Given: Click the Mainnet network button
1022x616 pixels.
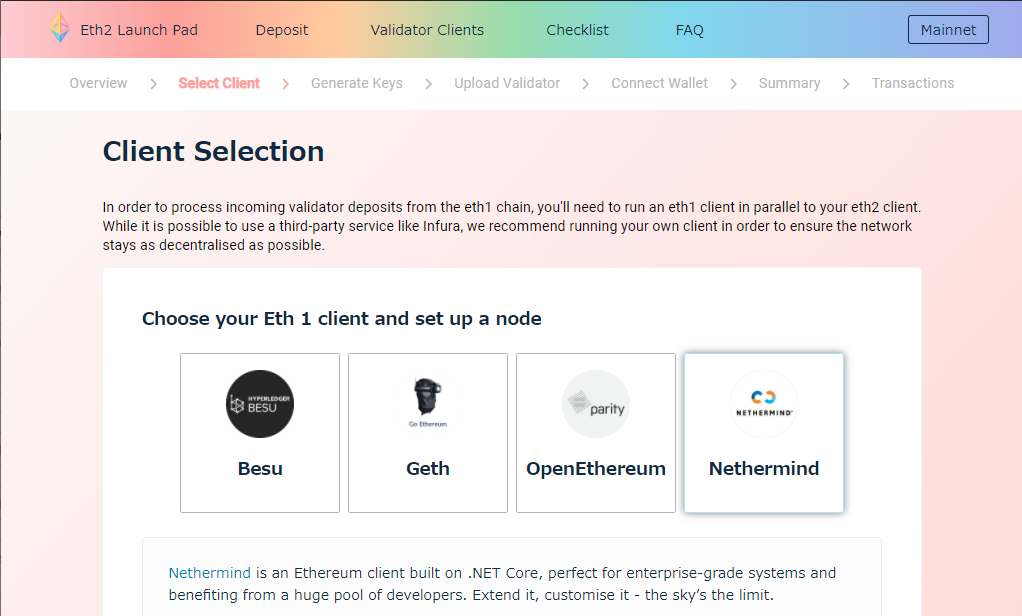Looking at the screenshot, I should click(948, 30).
